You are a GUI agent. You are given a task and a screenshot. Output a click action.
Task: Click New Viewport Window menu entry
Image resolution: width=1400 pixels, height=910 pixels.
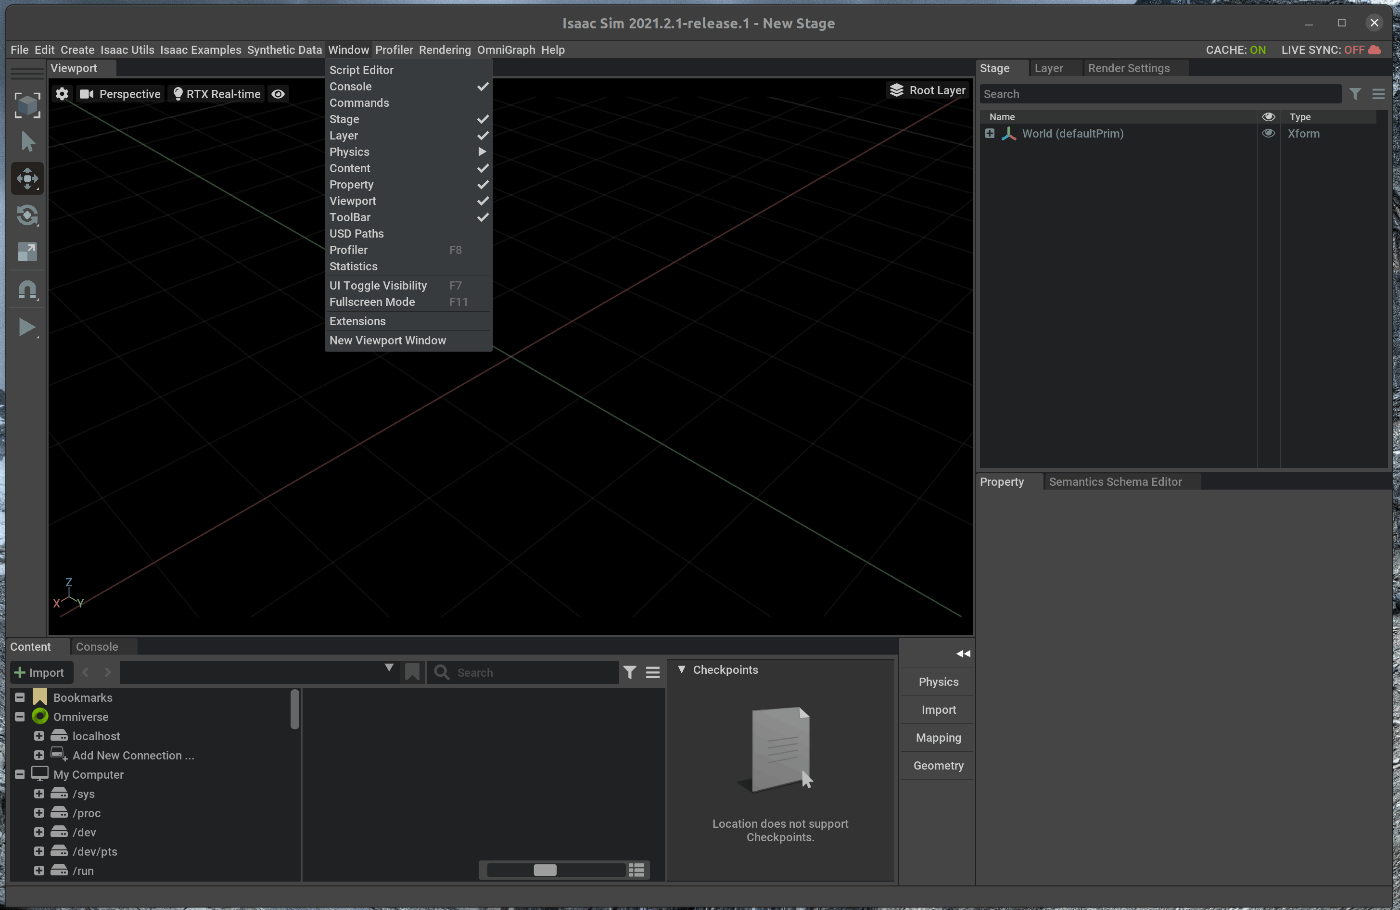(x=408, y=341)
